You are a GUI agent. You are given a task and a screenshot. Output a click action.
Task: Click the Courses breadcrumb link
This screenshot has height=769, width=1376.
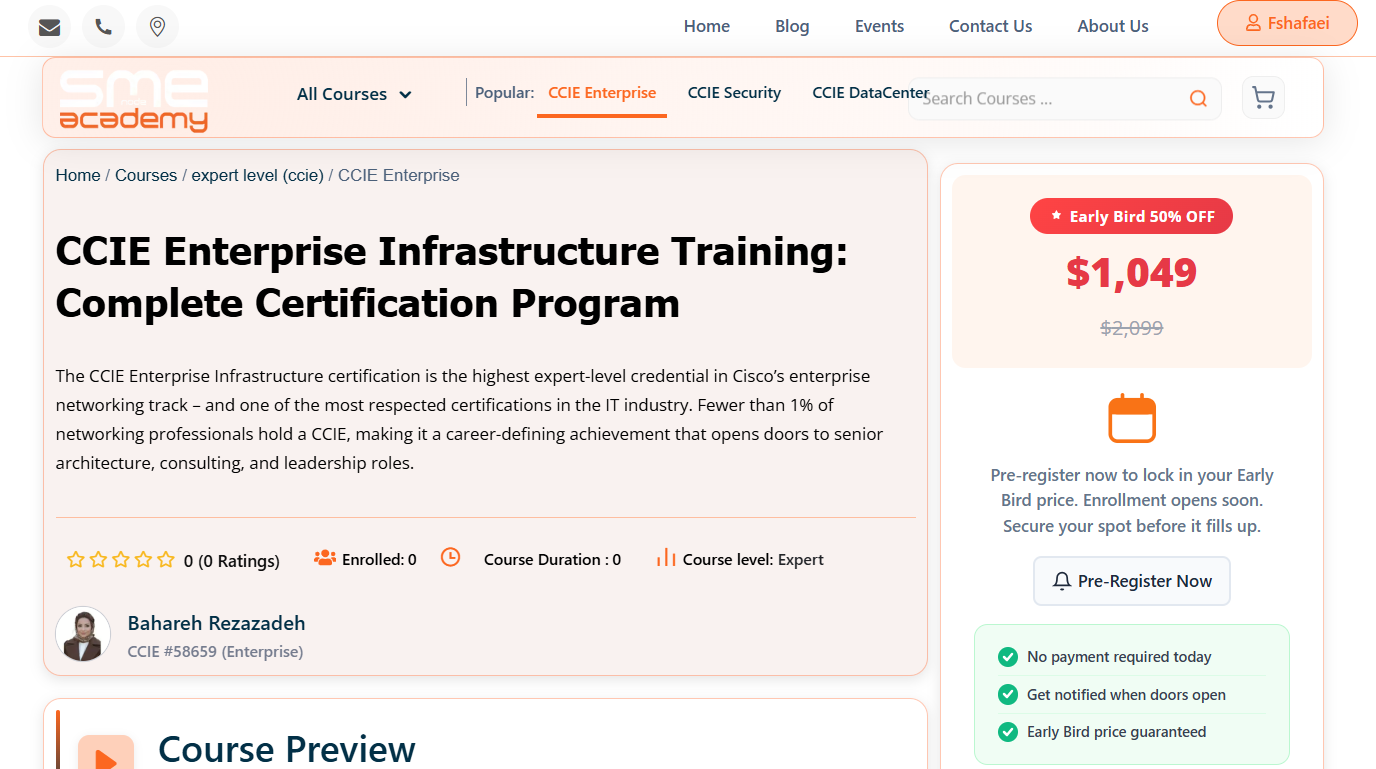(146, 175)
